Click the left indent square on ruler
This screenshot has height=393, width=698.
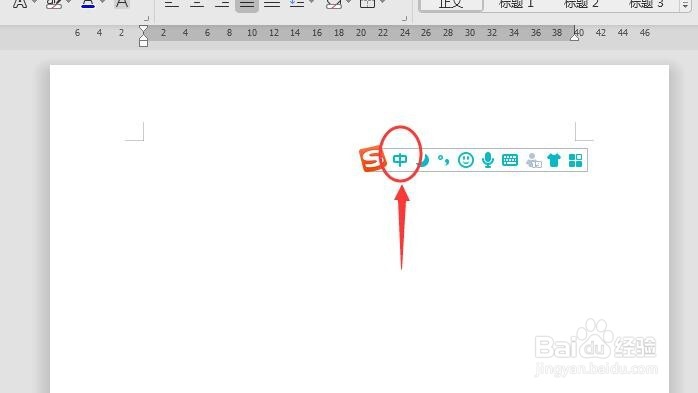pyautogui.click(x=143, y=43)
